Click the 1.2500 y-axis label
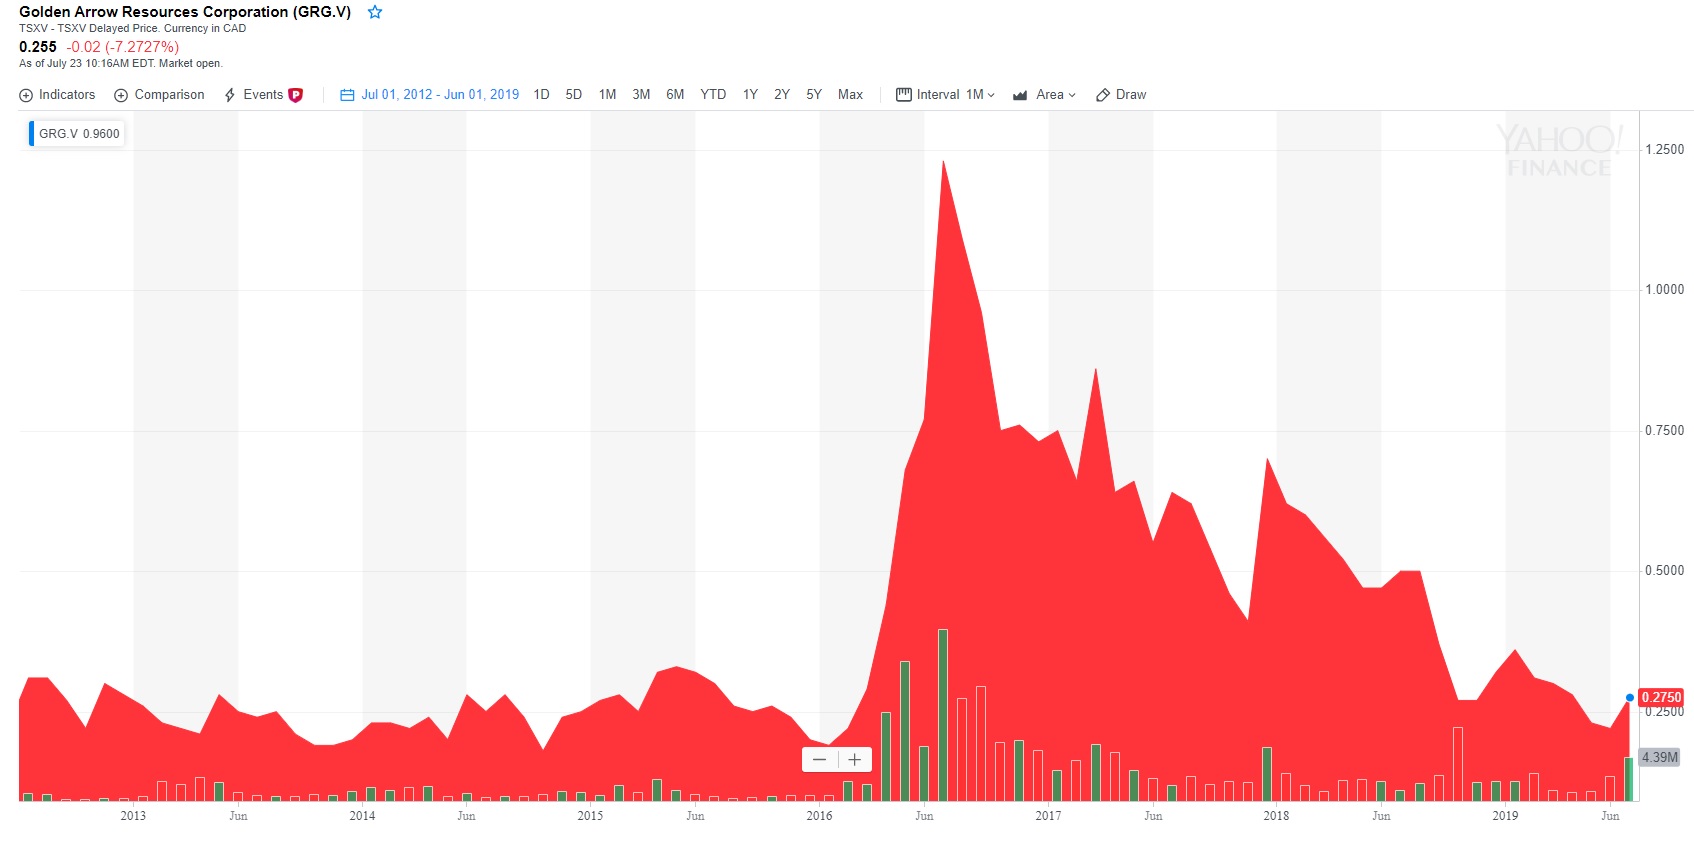The height and width of the screenshot is (844, 1694). [x=1665, y=150]
